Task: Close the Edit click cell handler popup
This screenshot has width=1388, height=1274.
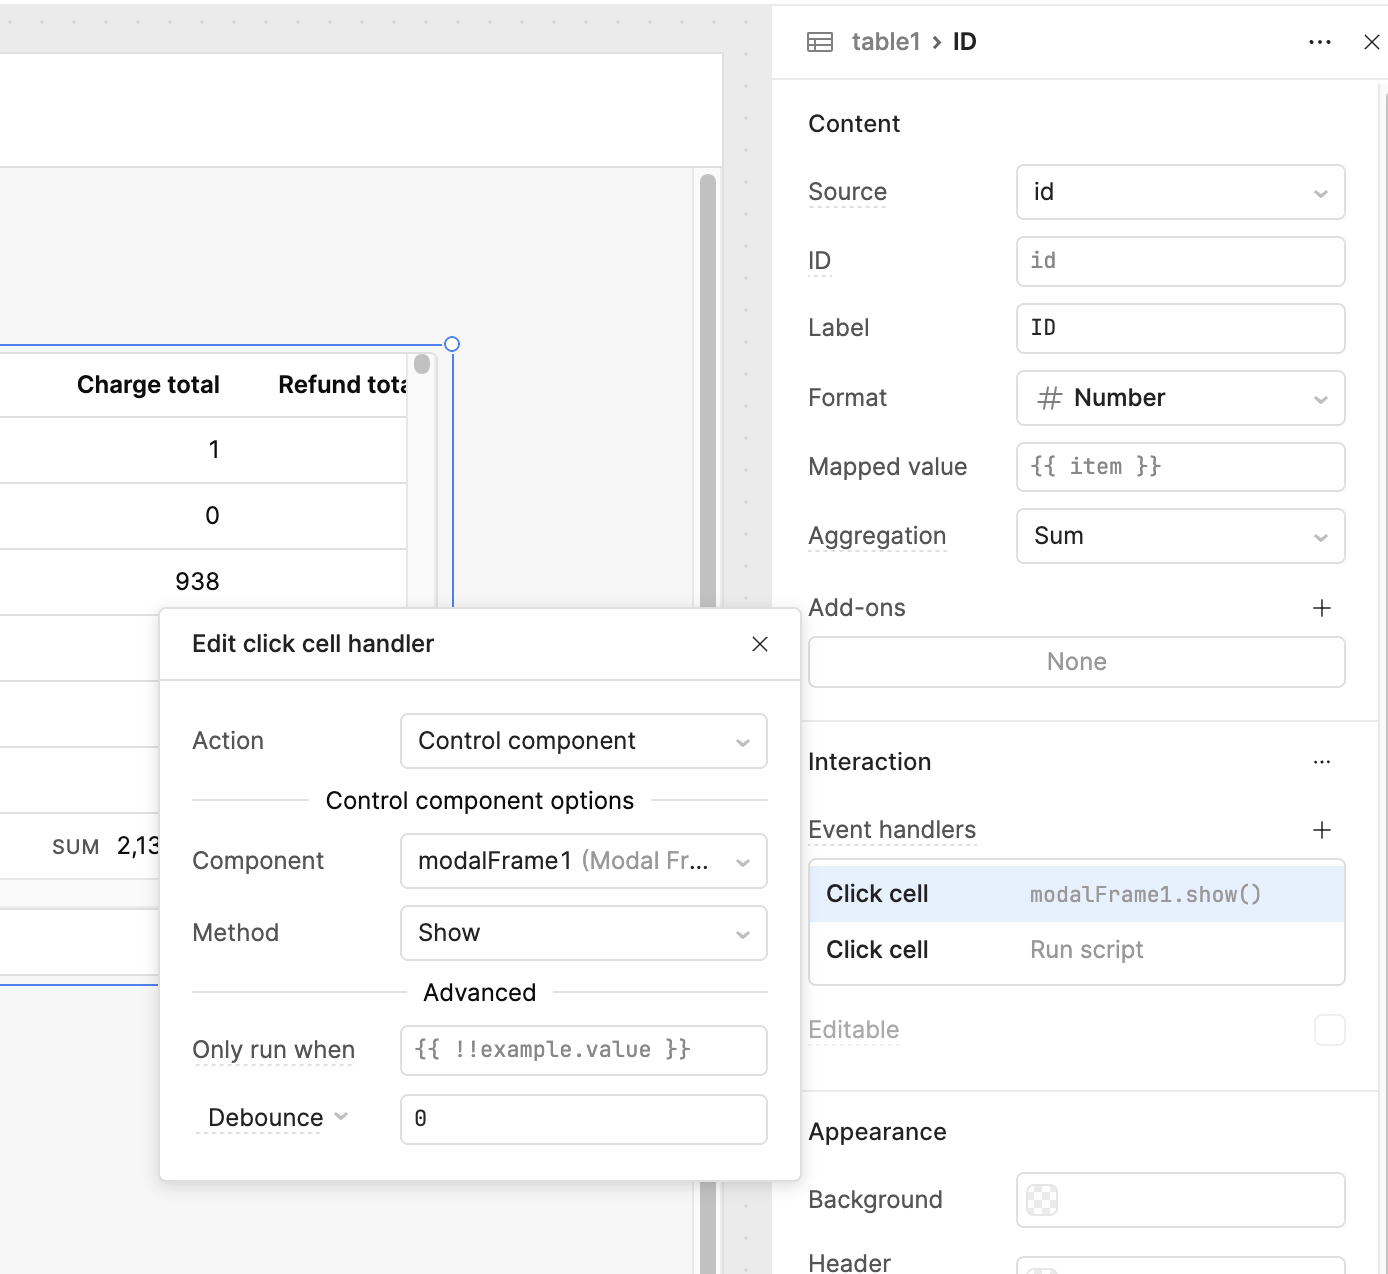Action: pos(760,644)
